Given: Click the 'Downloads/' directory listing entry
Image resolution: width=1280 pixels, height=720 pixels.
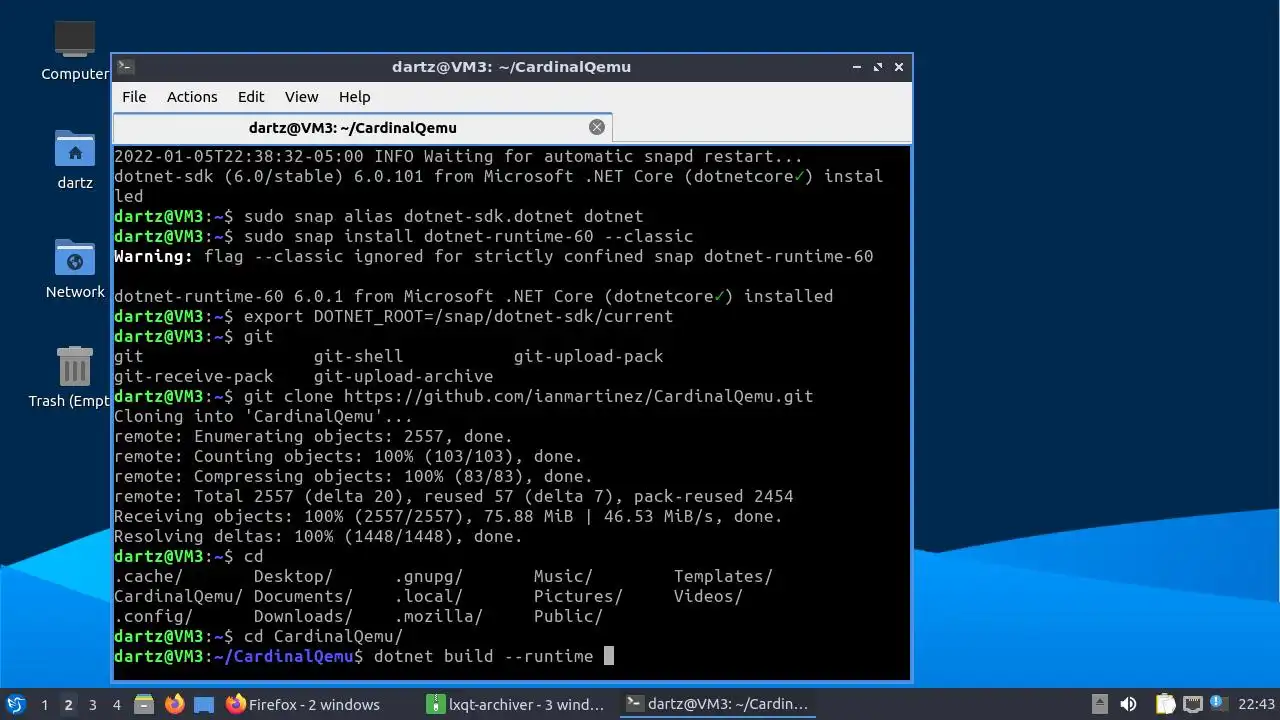Looking at the screenshot, I should click(303, 616).
